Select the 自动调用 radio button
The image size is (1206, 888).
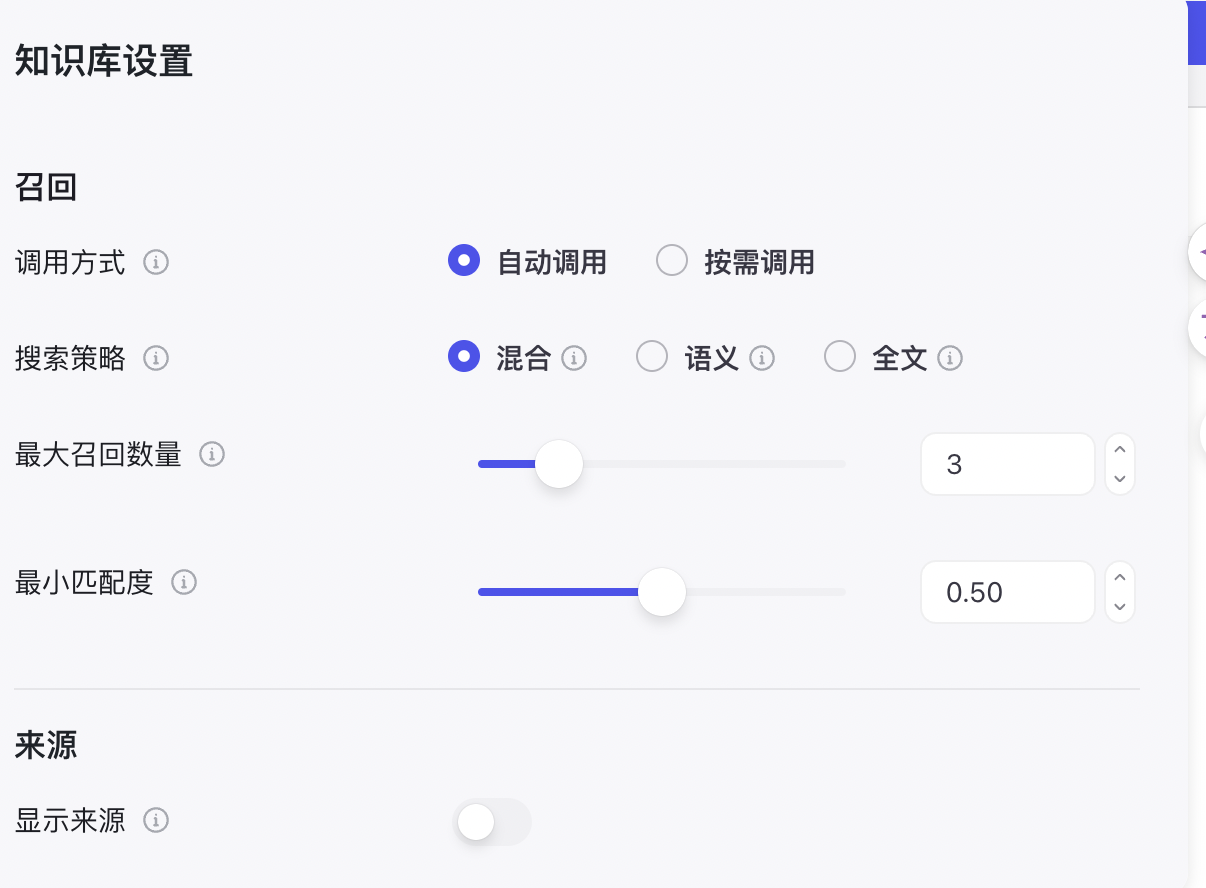click(464, 262)
